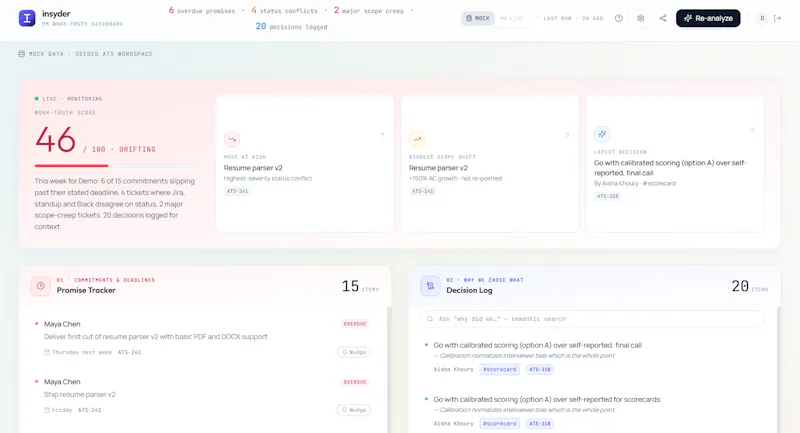Click the 20 decisions logged stat
Viewport: 800px width, 433px height.
click(291, 26)
